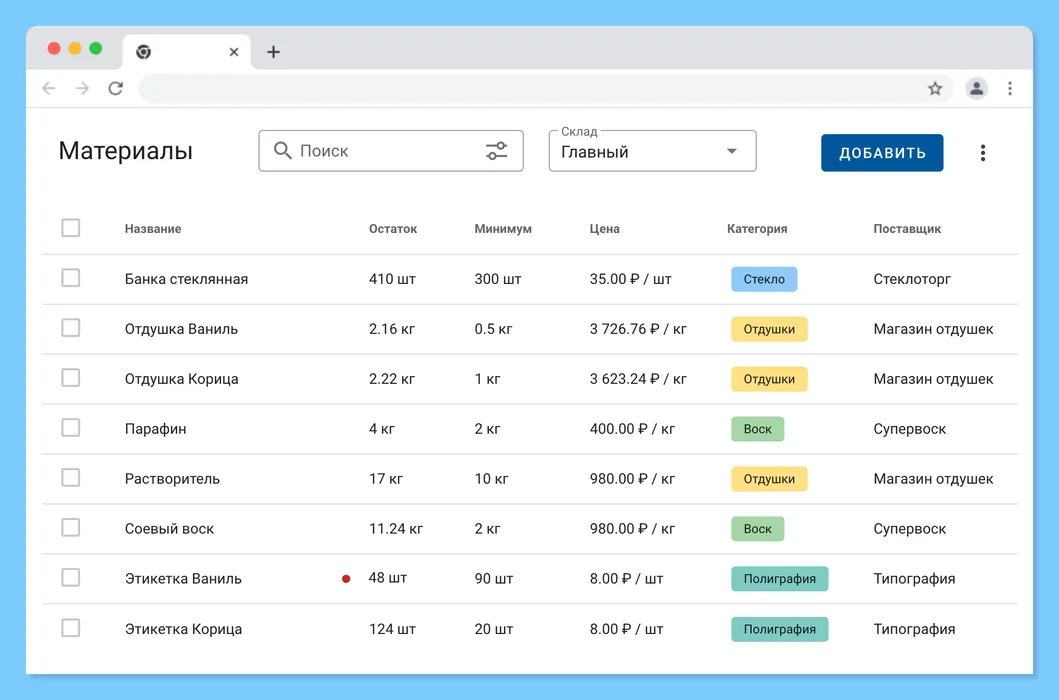Screen dimensions: 1059x700
Task: Click Воск tag in Соевый воск row
Action: (758, 529)
